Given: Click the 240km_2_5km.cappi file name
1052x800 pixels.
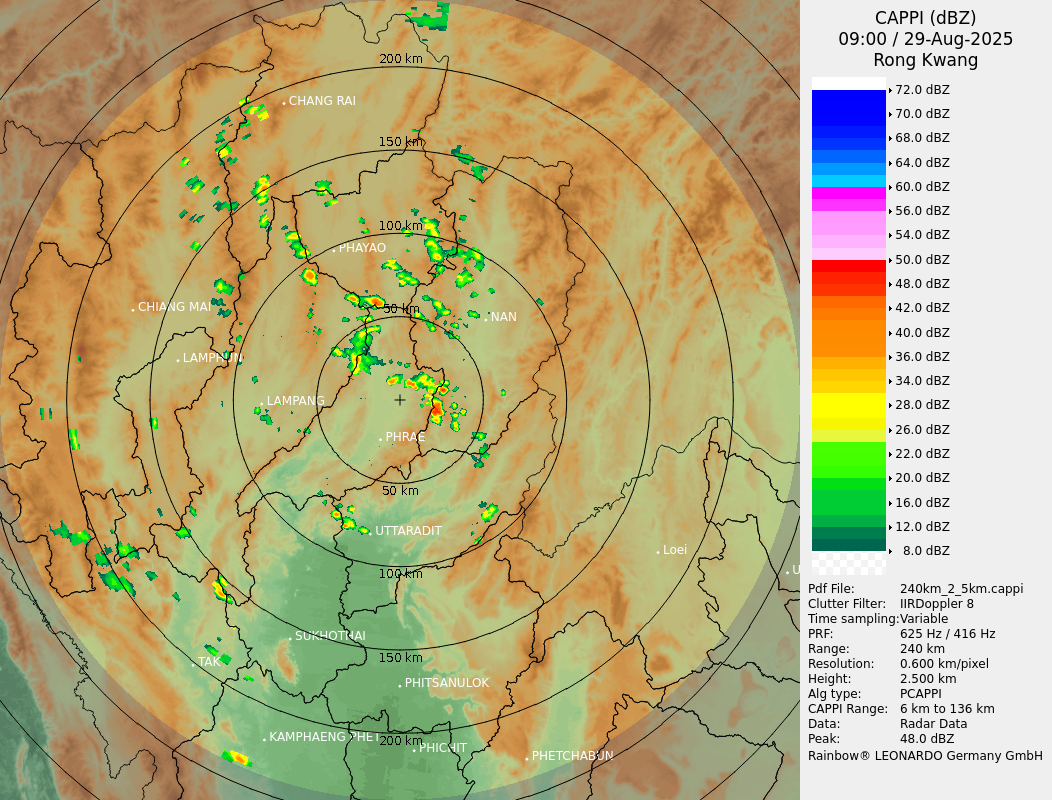Looking at the screenshot, I should (961, 589).
